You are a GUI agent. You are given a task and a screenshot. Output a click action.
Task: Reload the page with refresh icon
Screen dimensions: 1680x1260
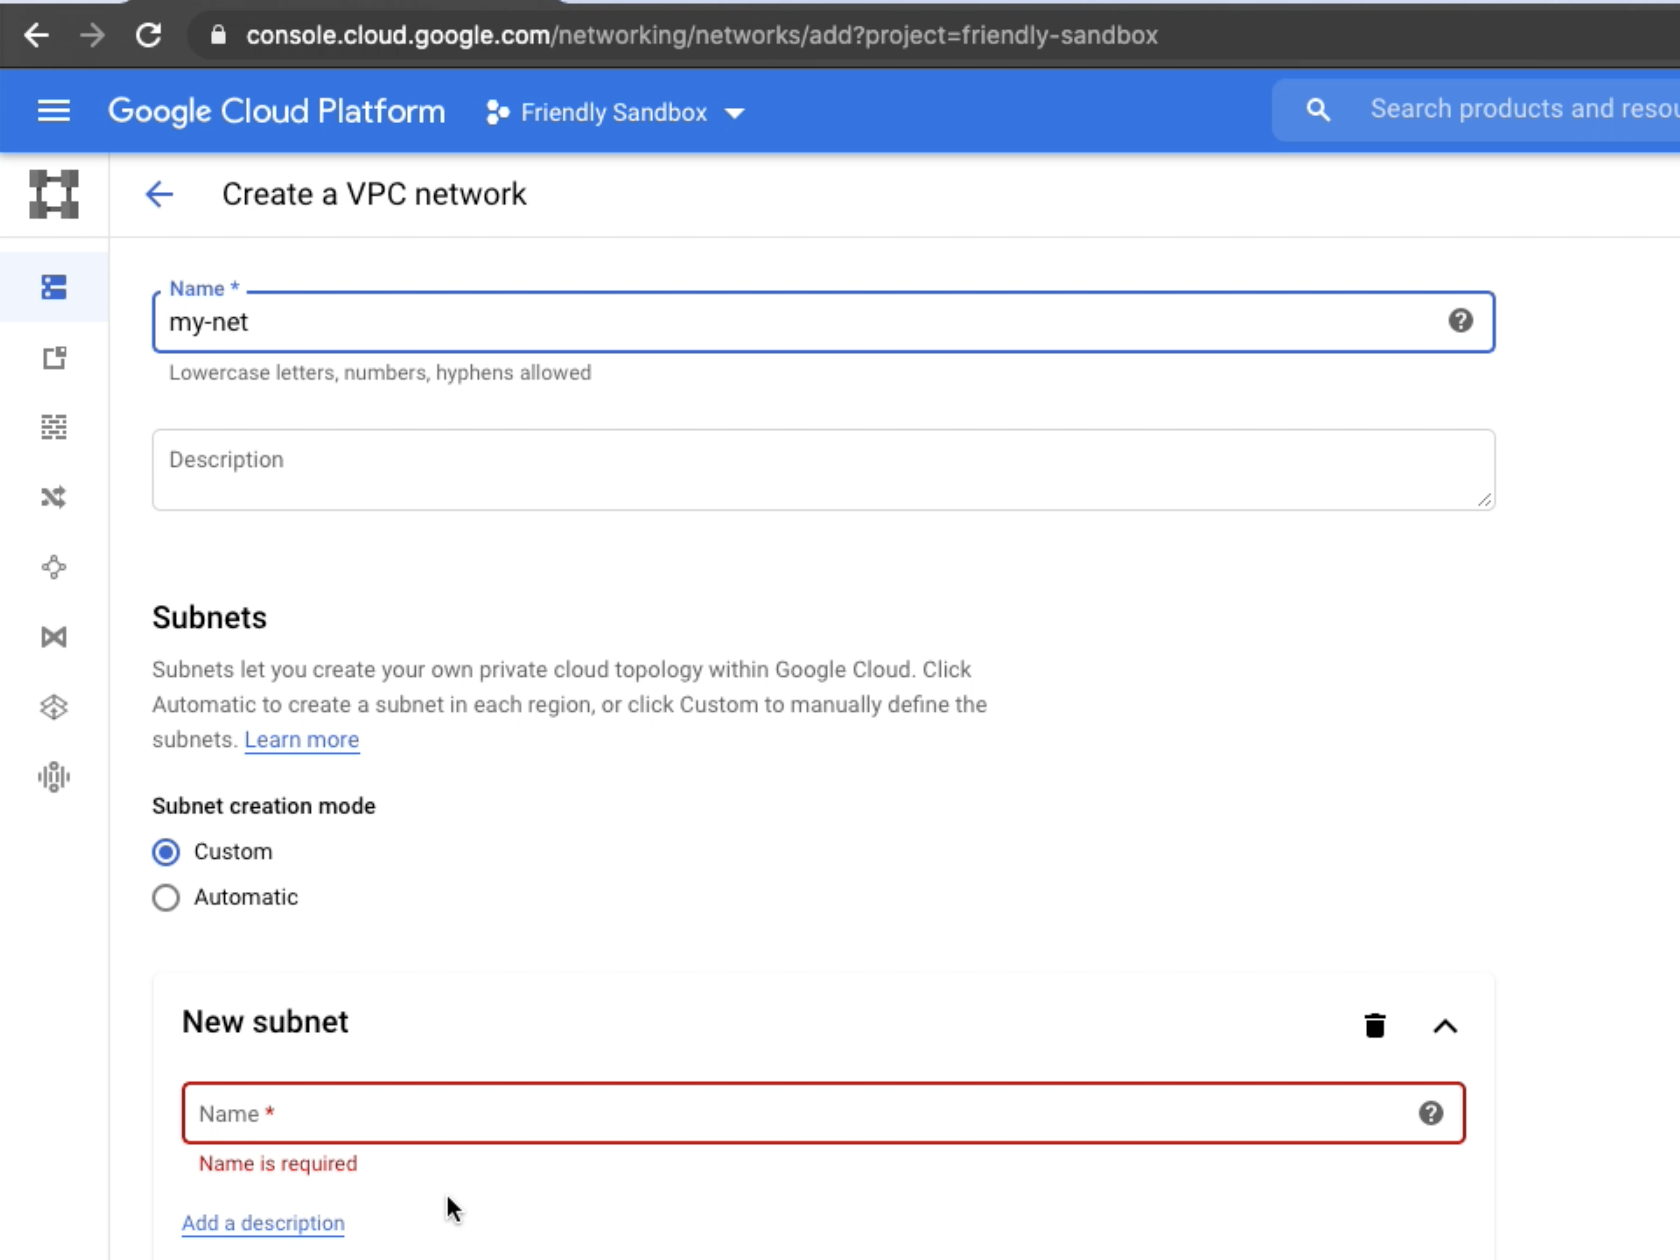148,36
